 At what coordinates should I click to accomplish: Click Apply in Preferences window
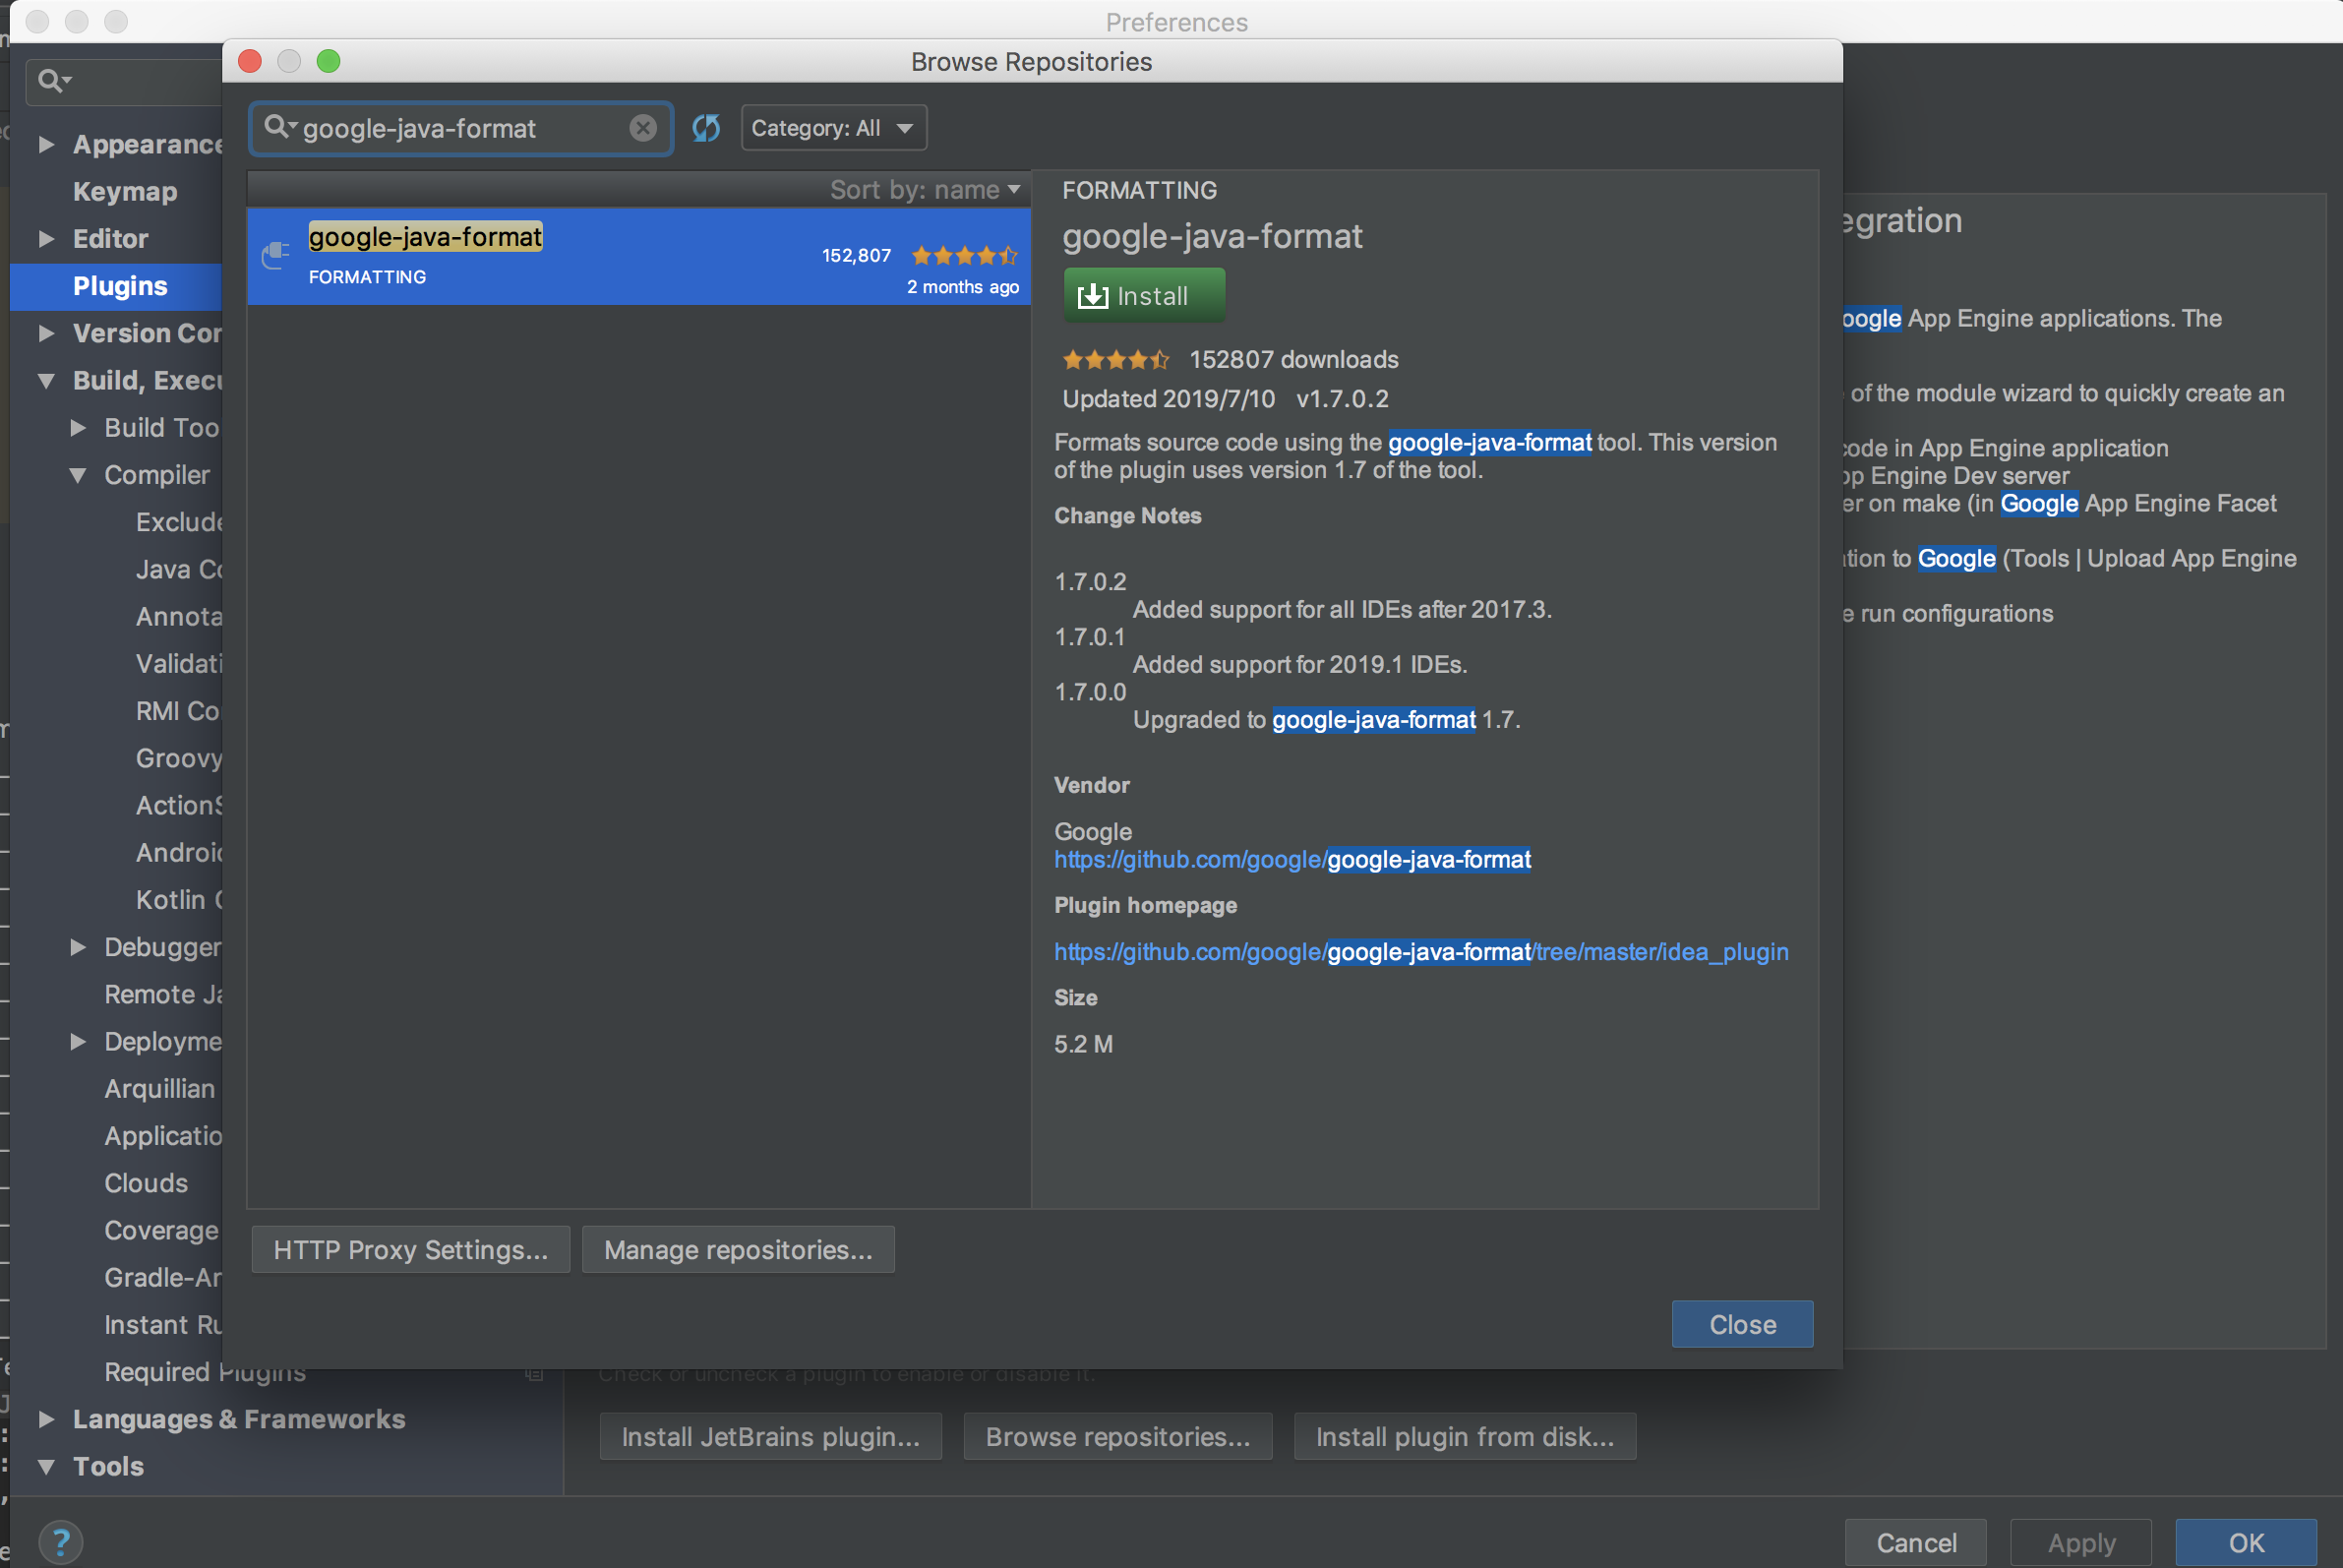pos(2081,1542)
